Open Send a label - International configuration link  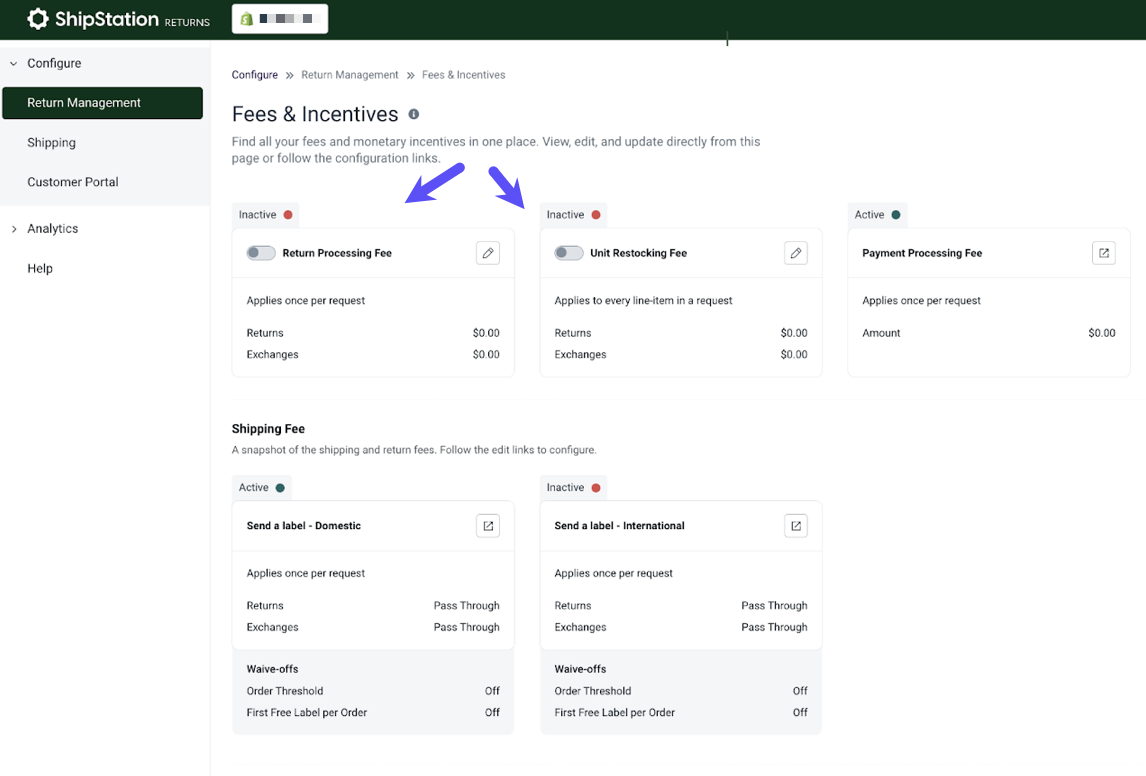tap(795, 525)
